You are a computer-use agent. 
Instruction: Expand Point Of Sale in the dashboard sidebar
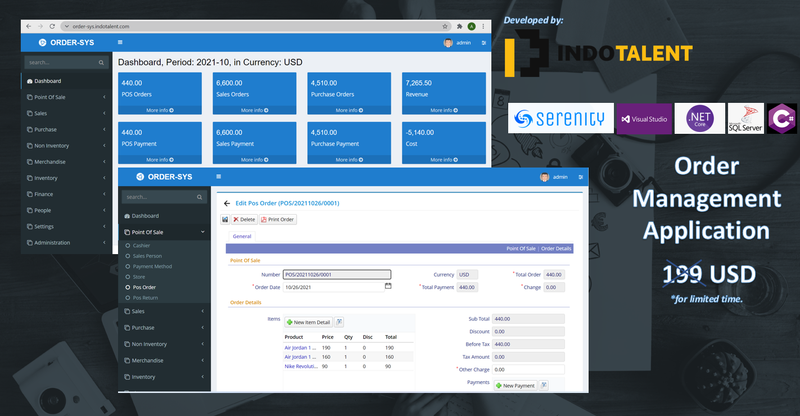pyautogui.click(x=66, y=97)
